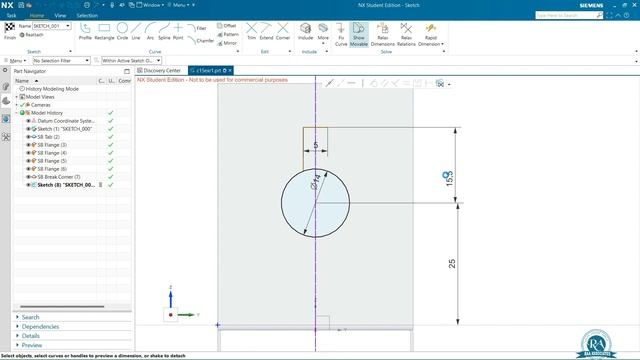640x360 pixels.
Task: Toggle visibility of SB Tab (2)
Action: [x=29, y=137]
